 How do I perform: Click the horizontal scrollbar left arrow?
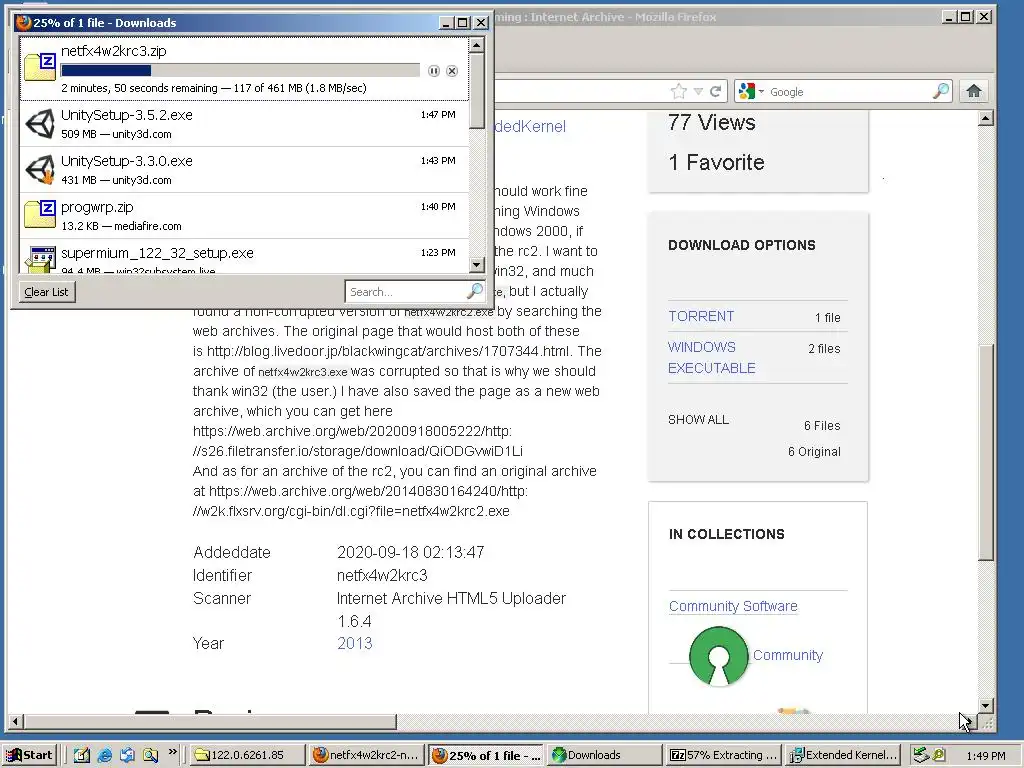pos(15,722)
